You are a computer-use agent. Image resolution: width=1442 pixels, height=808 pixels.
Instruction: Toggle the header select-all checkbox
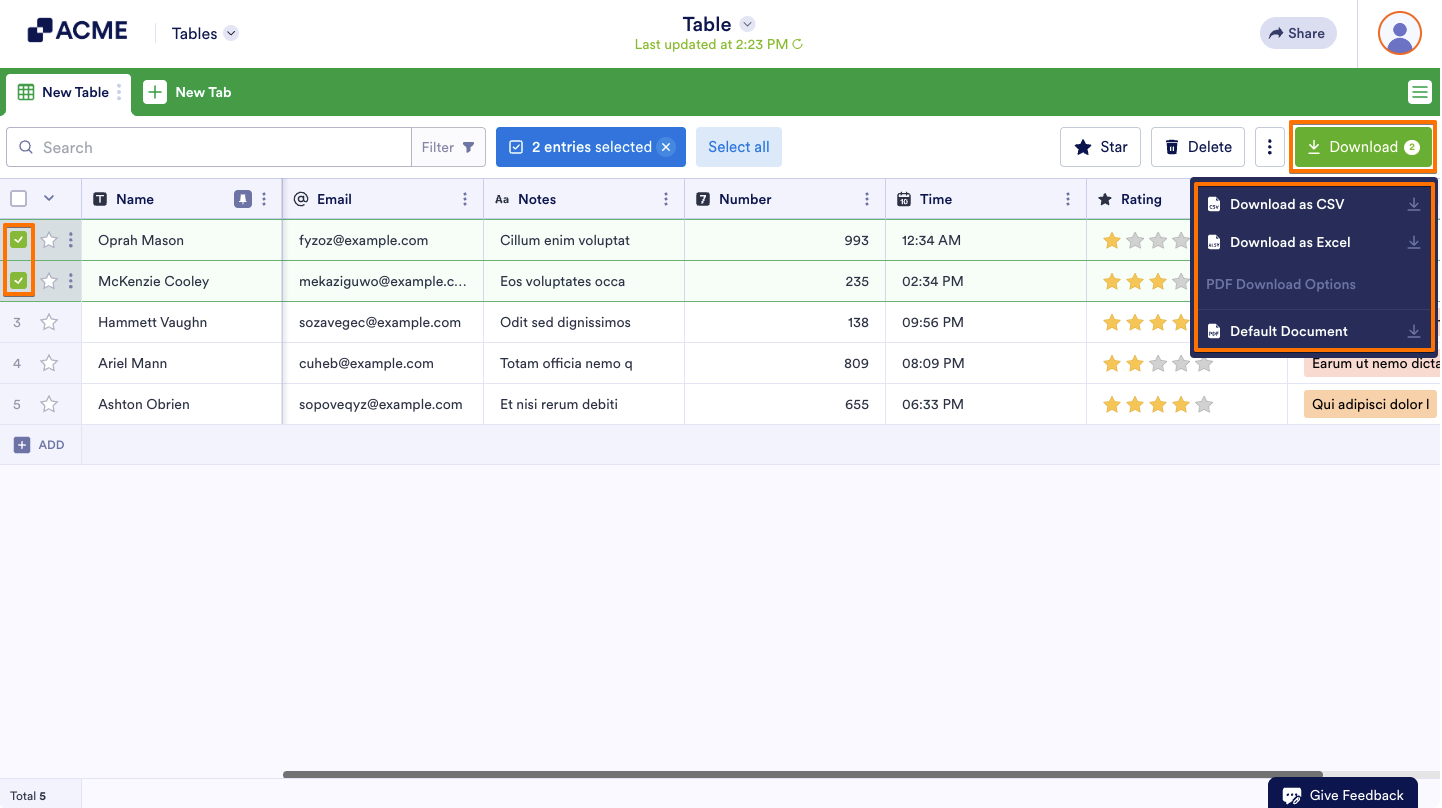tap(19, 199)
